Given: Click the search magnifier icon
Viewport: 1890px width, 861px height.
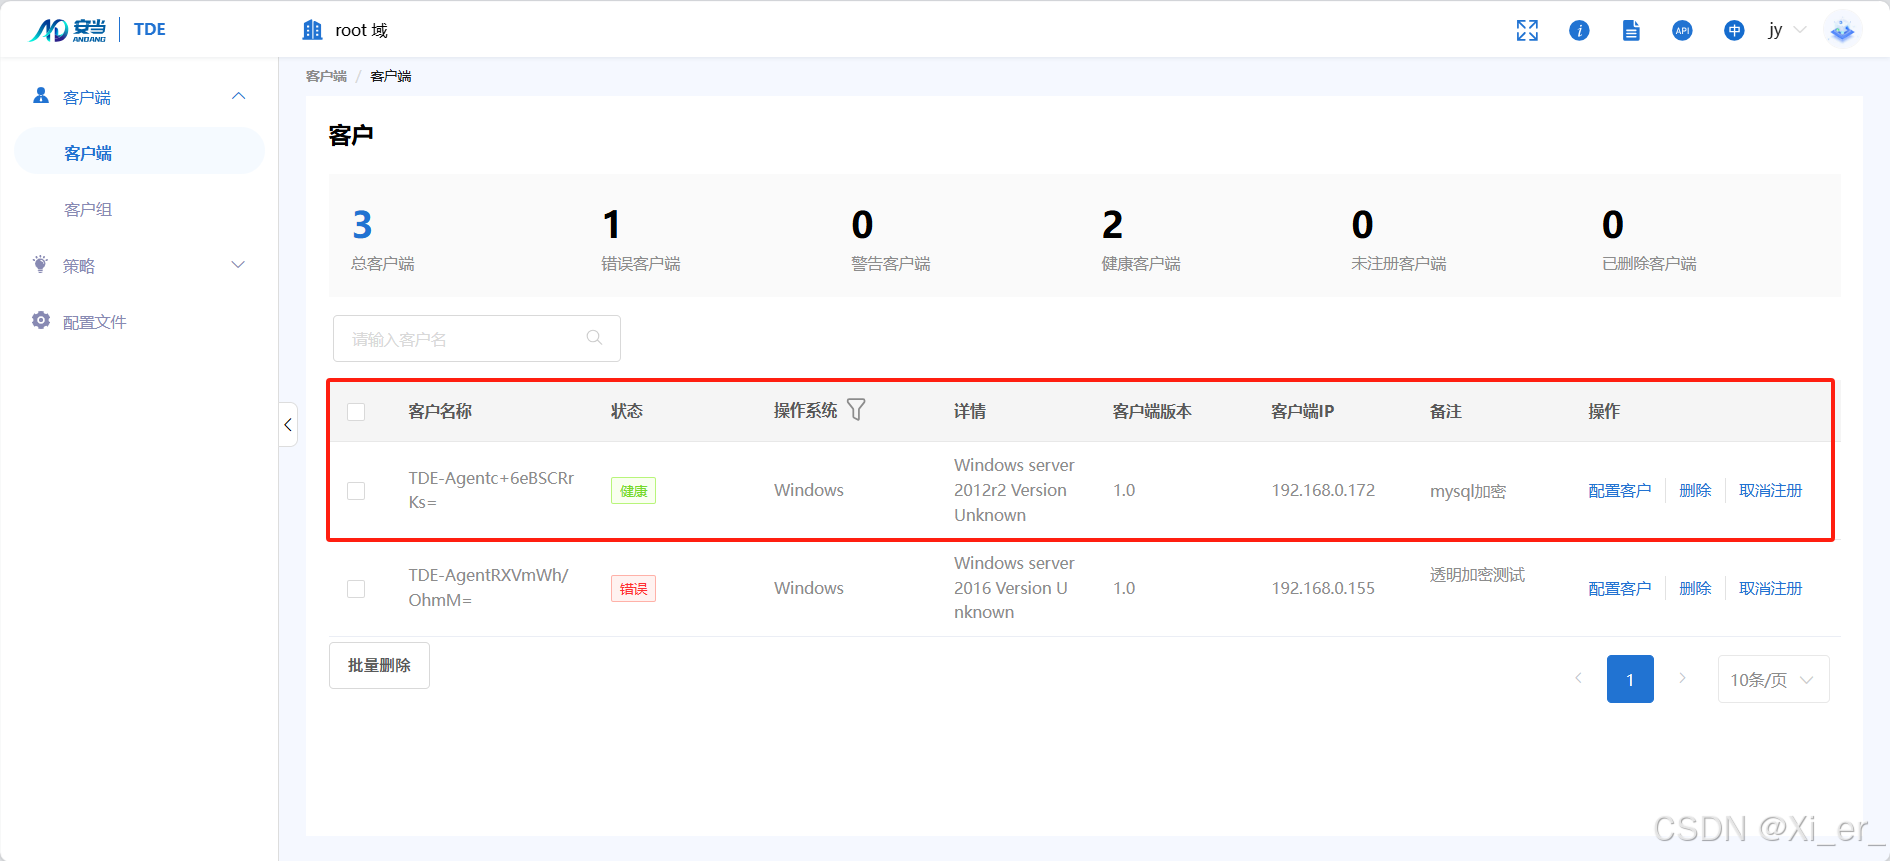Looking at the screenshot, I should (594, 338).
